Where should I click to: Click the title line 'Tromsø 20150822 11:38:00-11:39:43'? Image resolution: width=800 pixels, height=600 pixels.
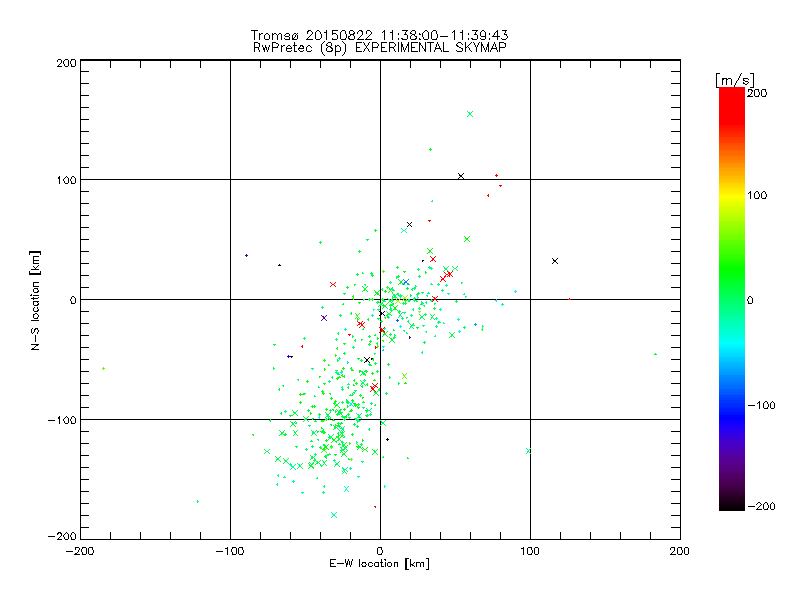(379, 35)
